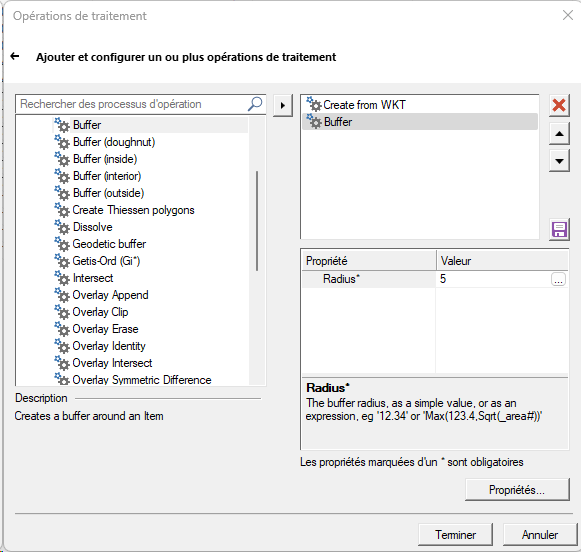
Task: Click the process list vertical scrollbar thumb
Action: (x=257, y=221)
